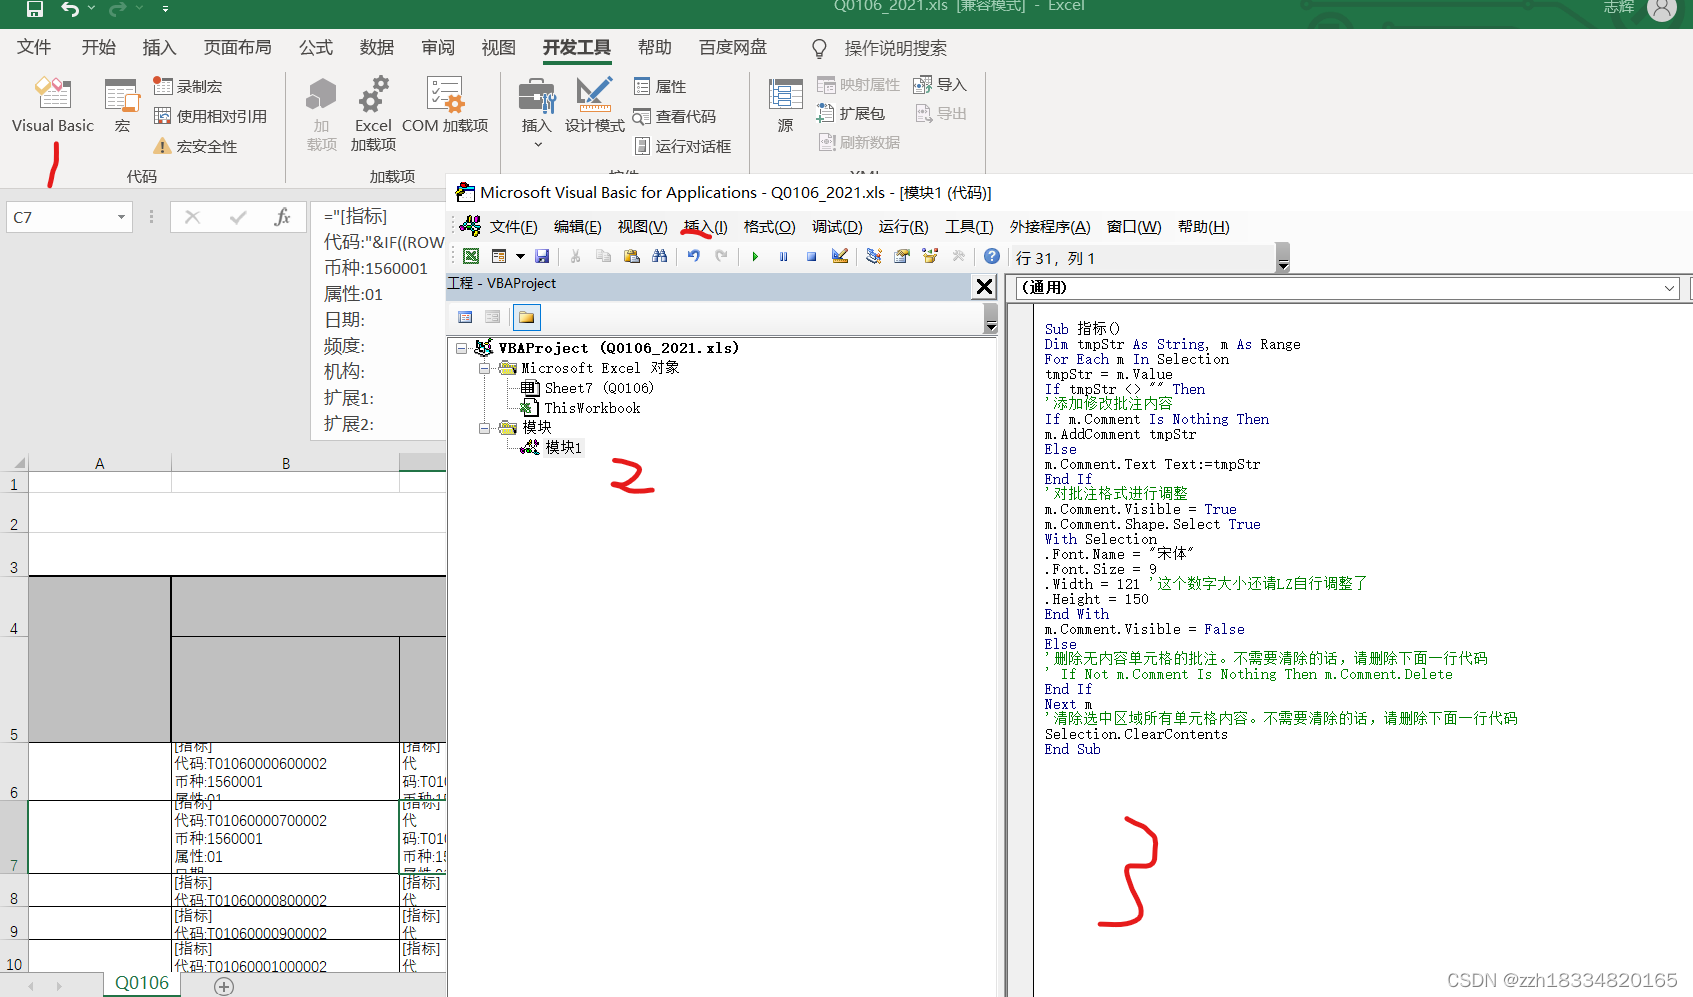Click 查看代码 in ribbon
Image resolution: width=1693 pixels, height=997 pixels.
(675, 116)
